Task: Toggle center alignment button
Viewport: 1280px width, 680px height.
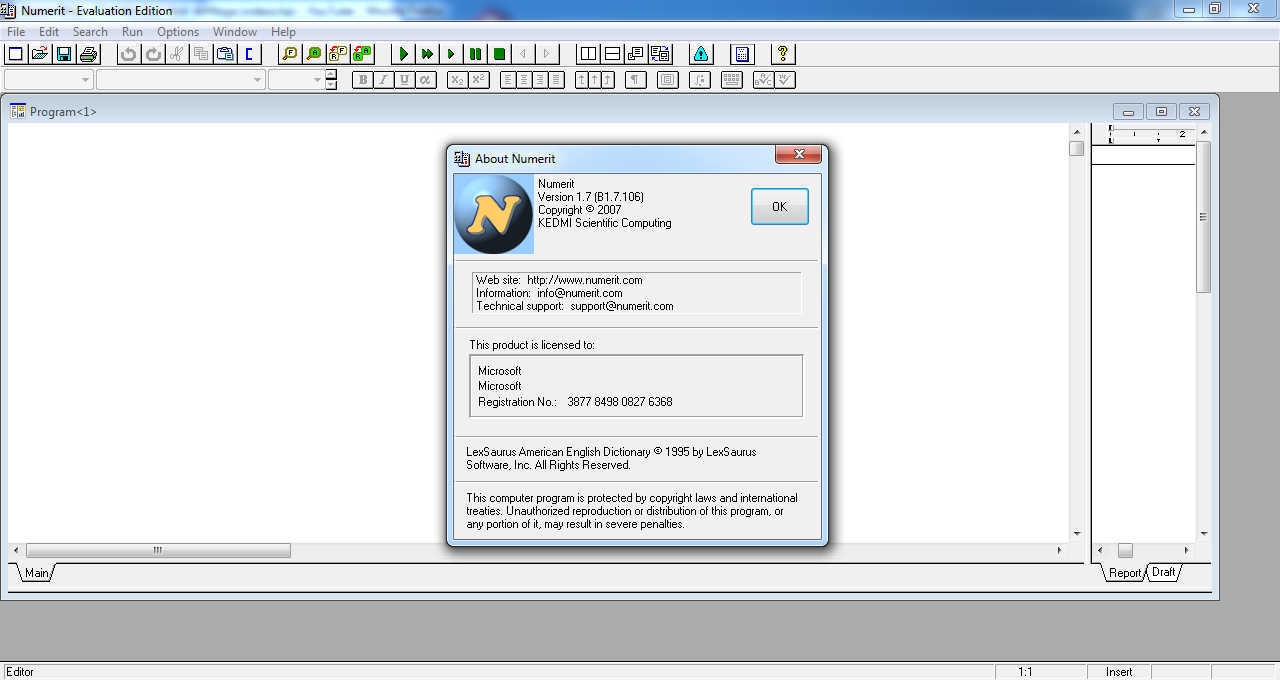Action: (x=524, y=80)
